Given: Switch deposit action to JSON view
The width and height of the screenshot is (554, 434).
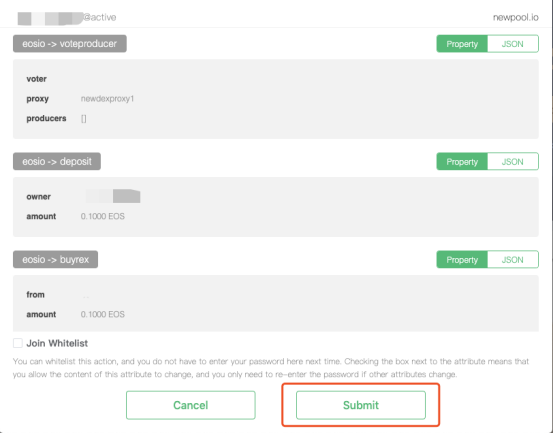Looking at the screenshot, I should point(513,162).
